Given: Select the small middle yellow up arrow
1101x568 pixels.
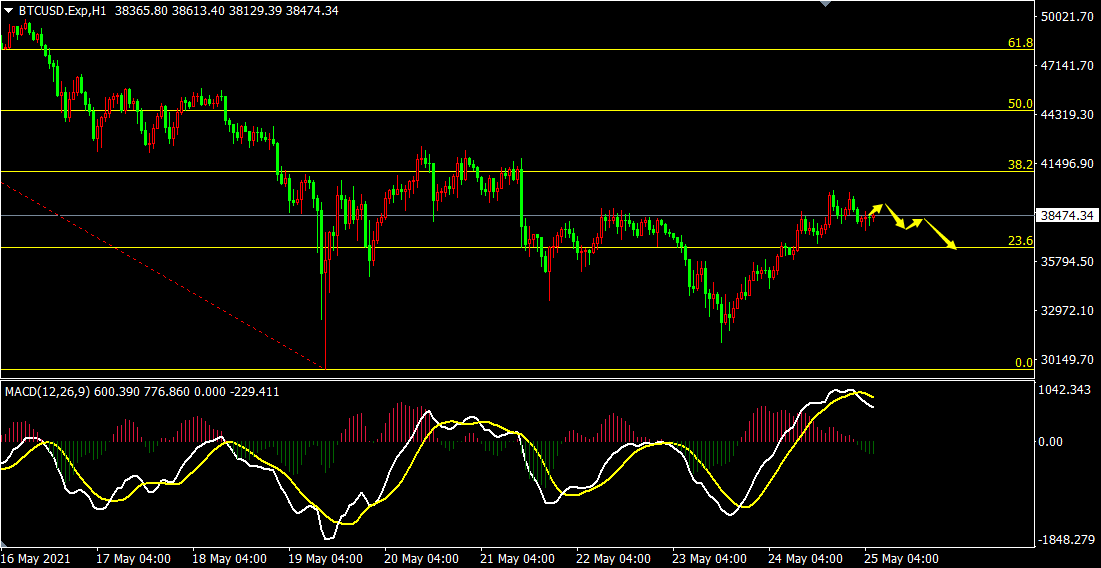Looking at the screenshot, I should click(x=913, y=222).
